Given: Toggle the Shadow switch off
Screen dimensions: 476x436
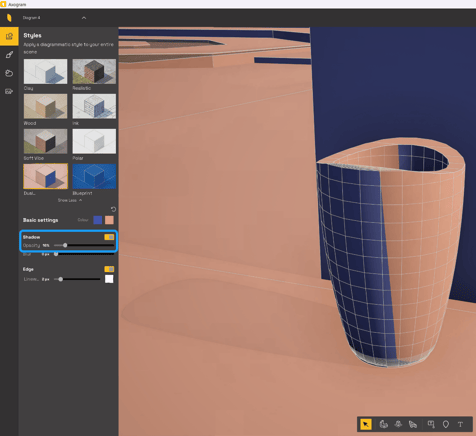Looking at the screenshot, I should (x=109, y=237).
